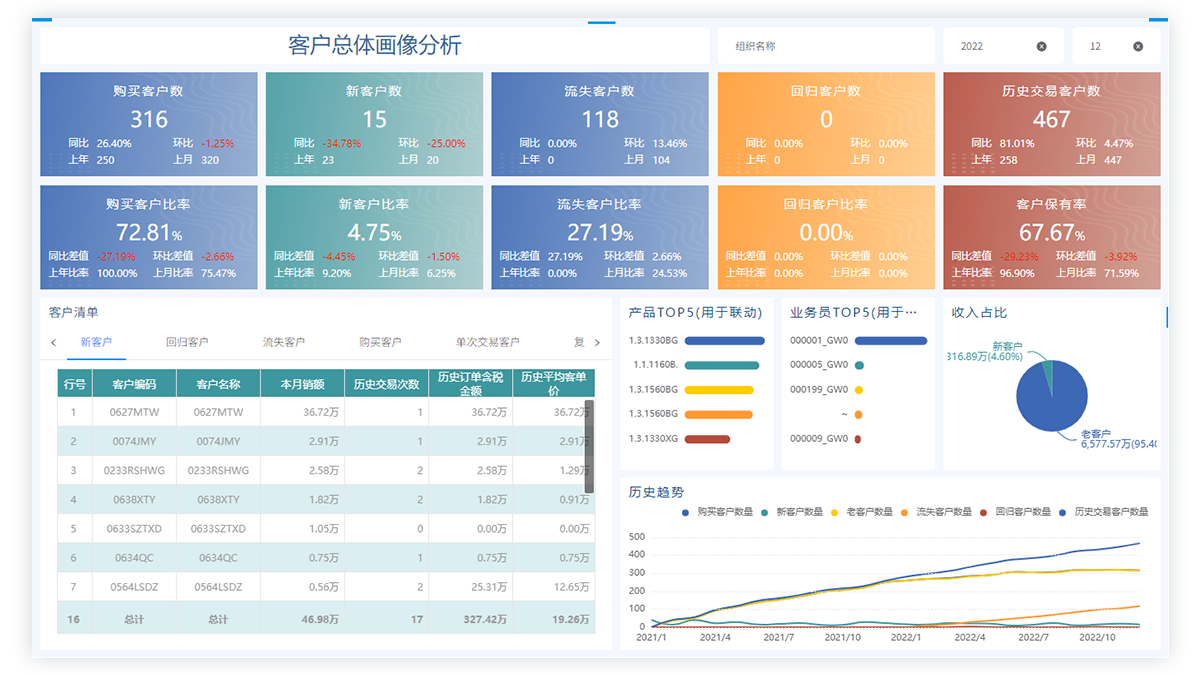Click the red bar for product 1.3.1330XG

click(x=708, y=438)
